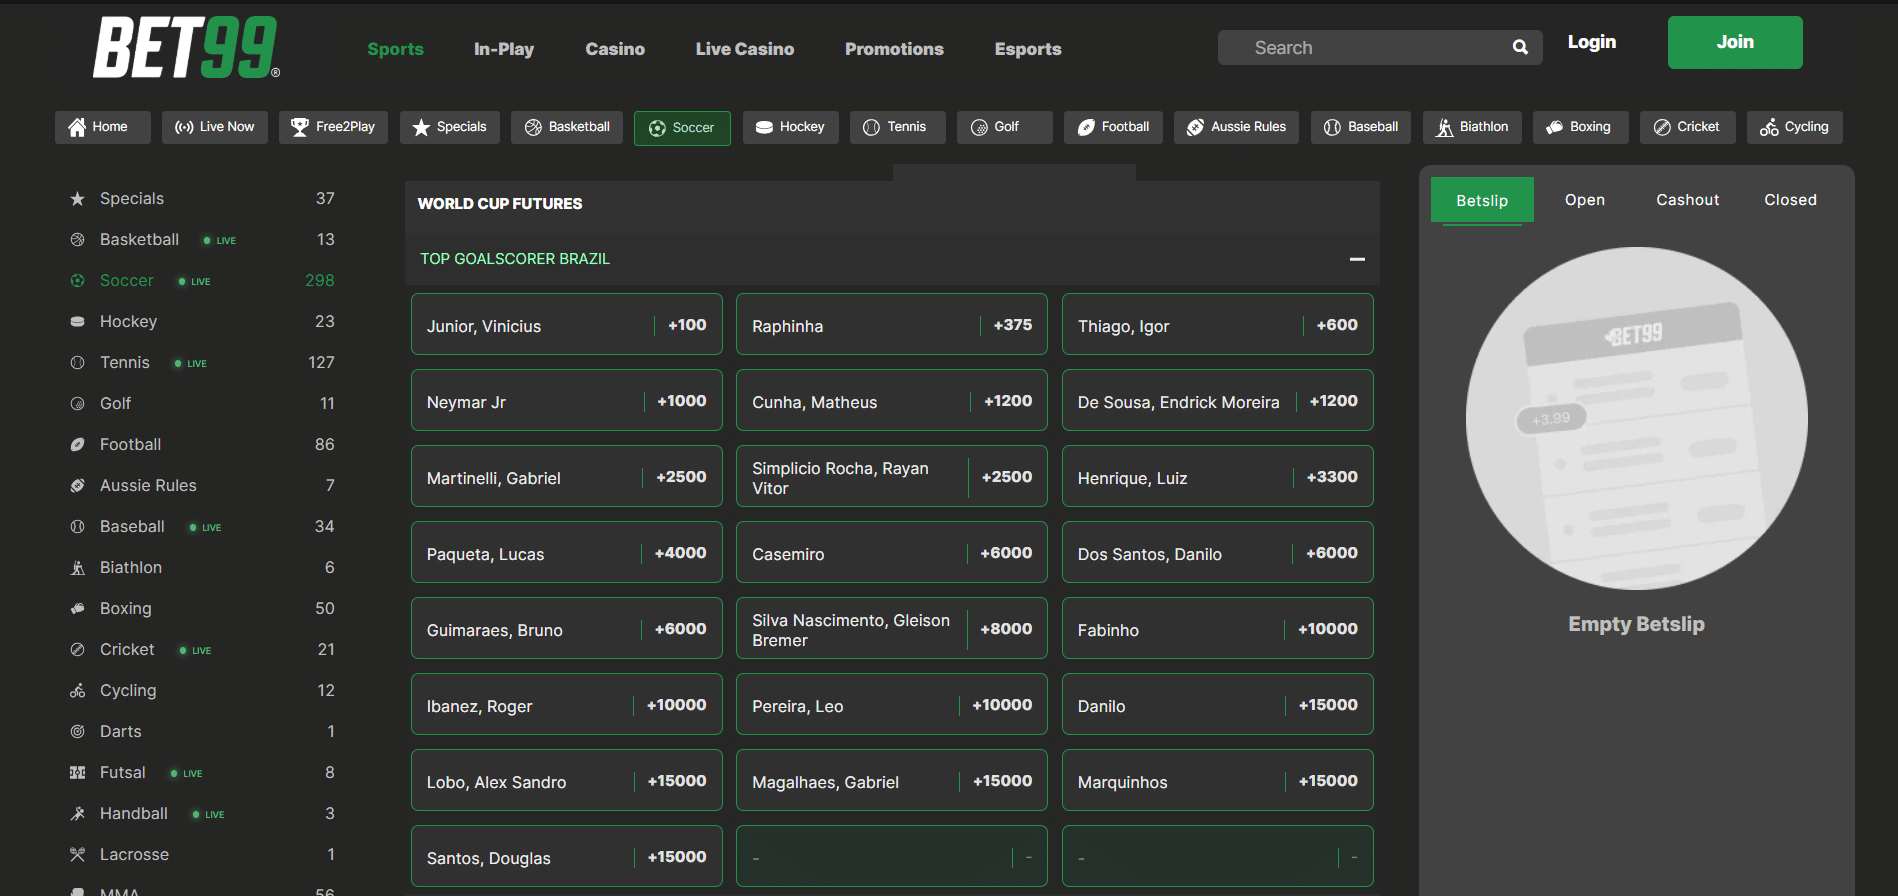Click Lacrosse icon in left sidebar
Viewport: 1898px width, 896px height.
(x=77, y=855)
